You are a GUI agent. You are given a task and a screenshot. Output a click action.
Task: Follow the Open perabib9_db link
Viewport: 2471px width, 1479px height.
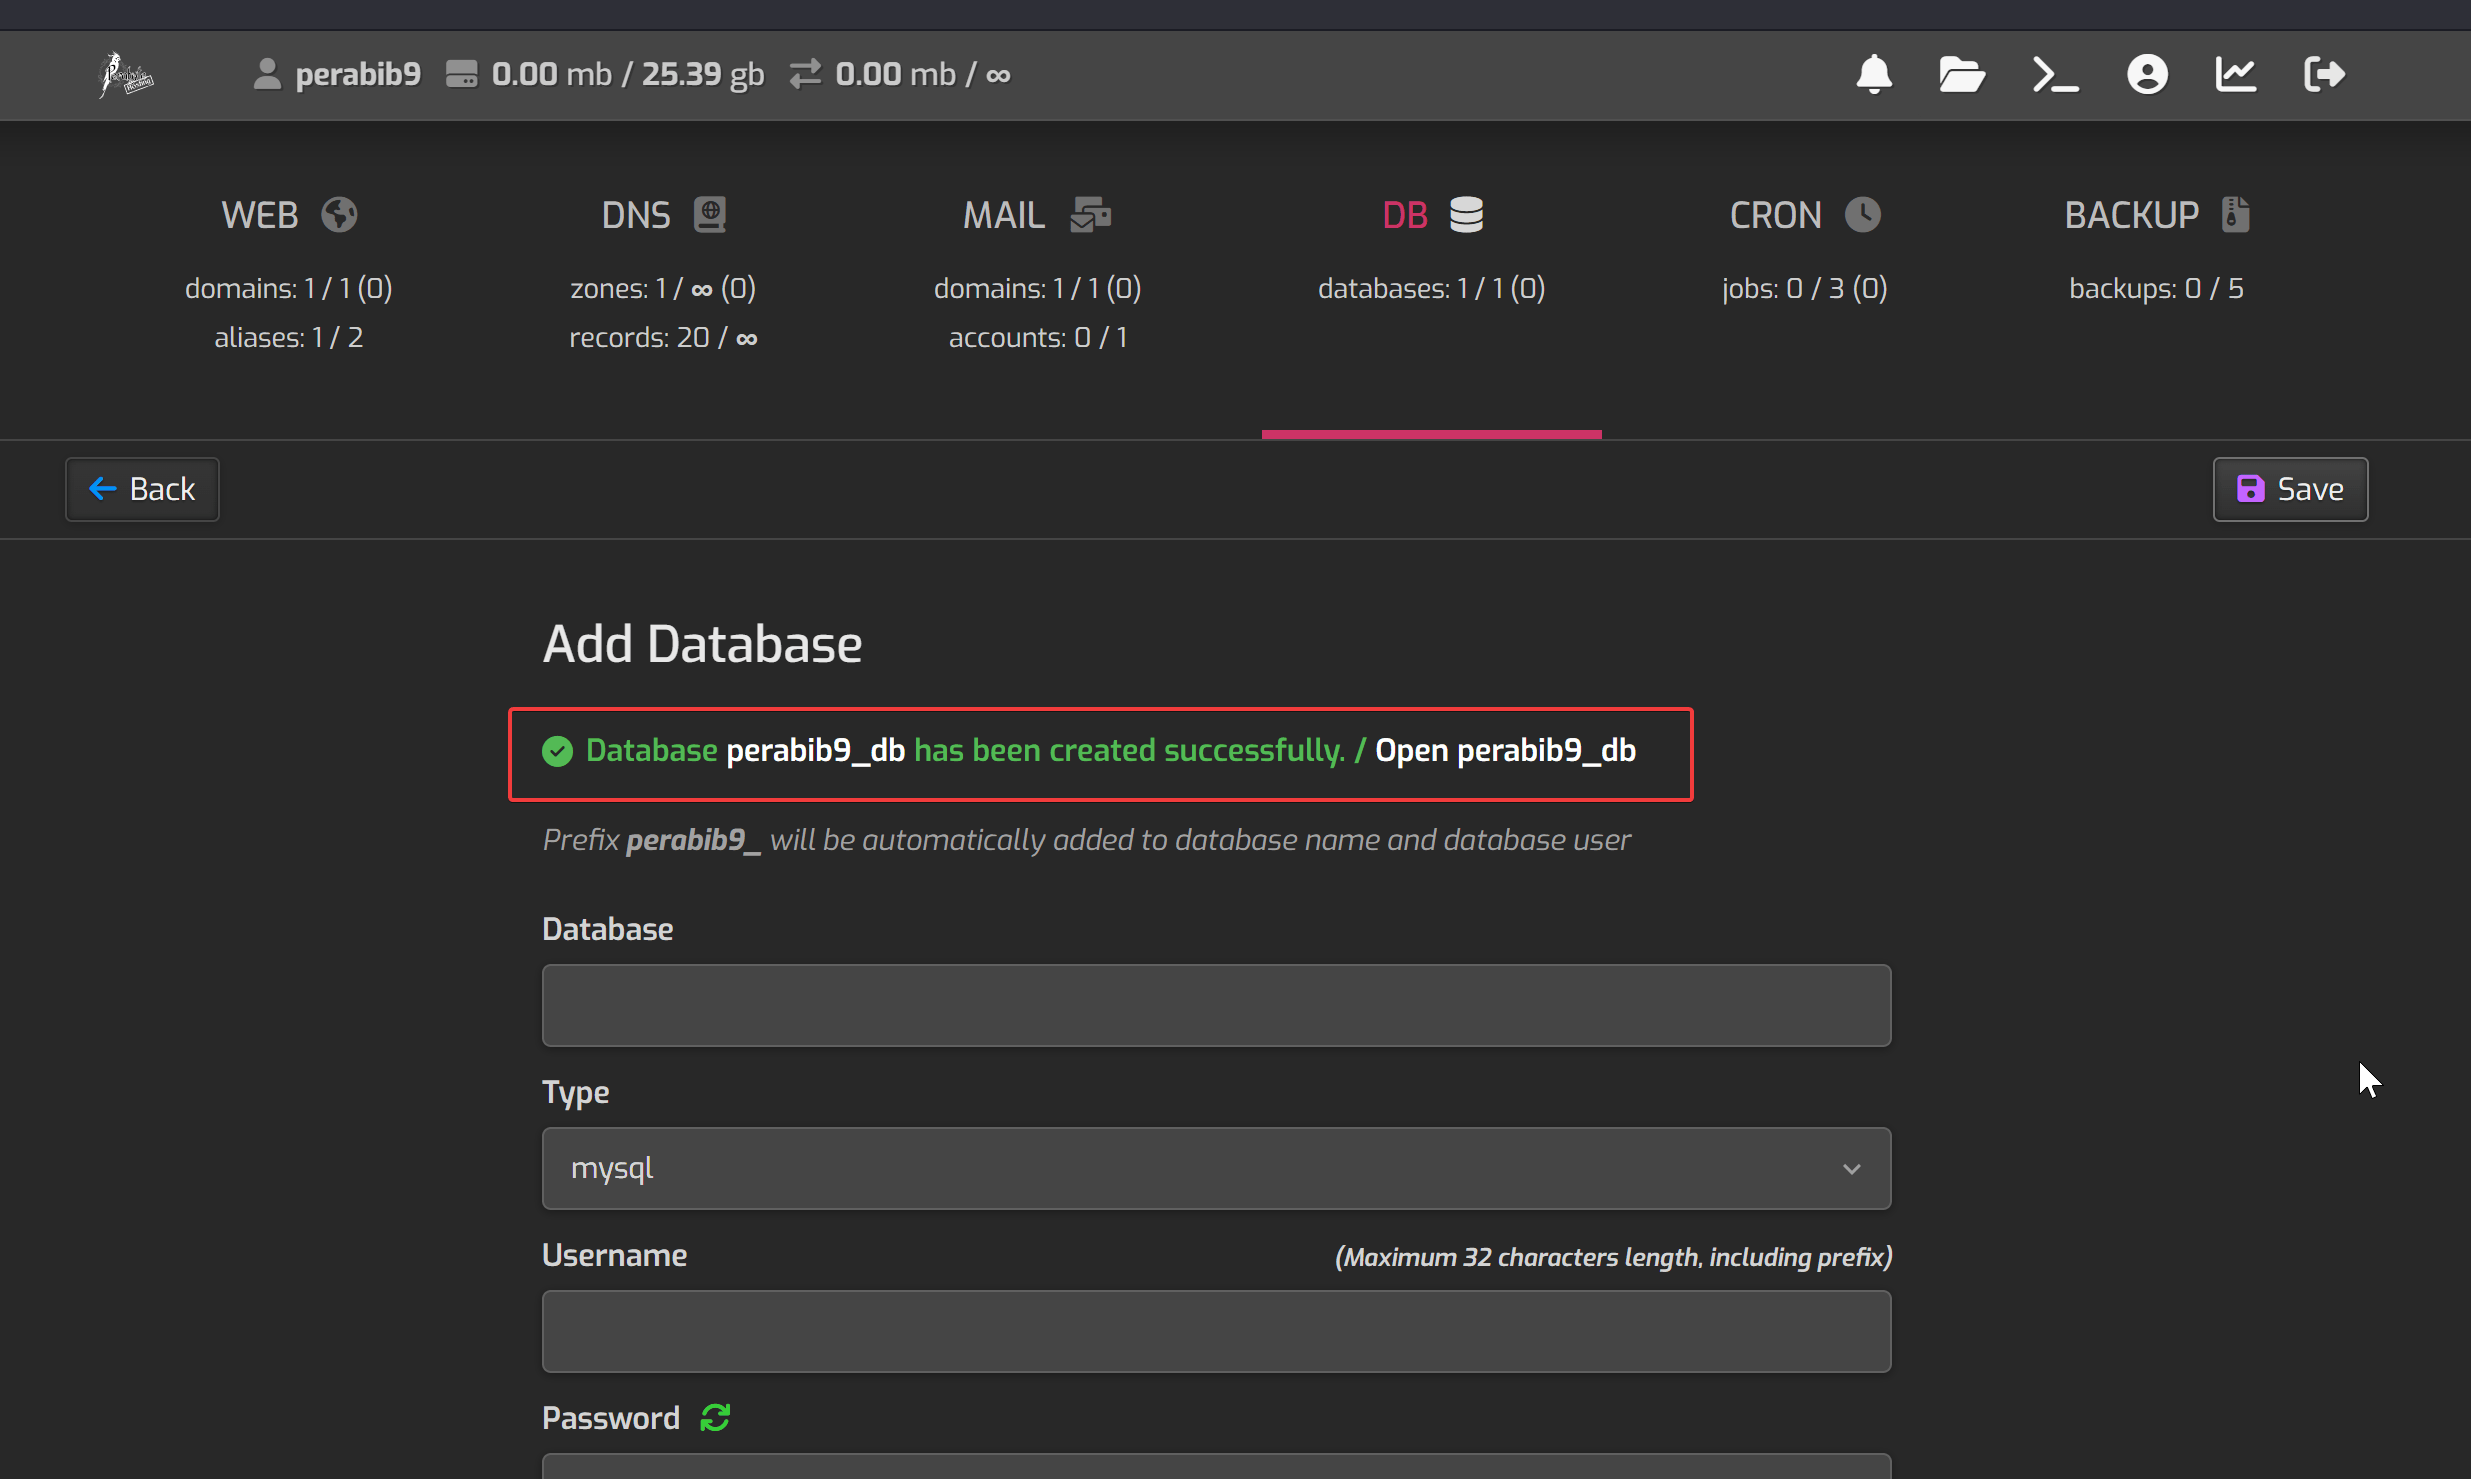tap(1505, 750)
